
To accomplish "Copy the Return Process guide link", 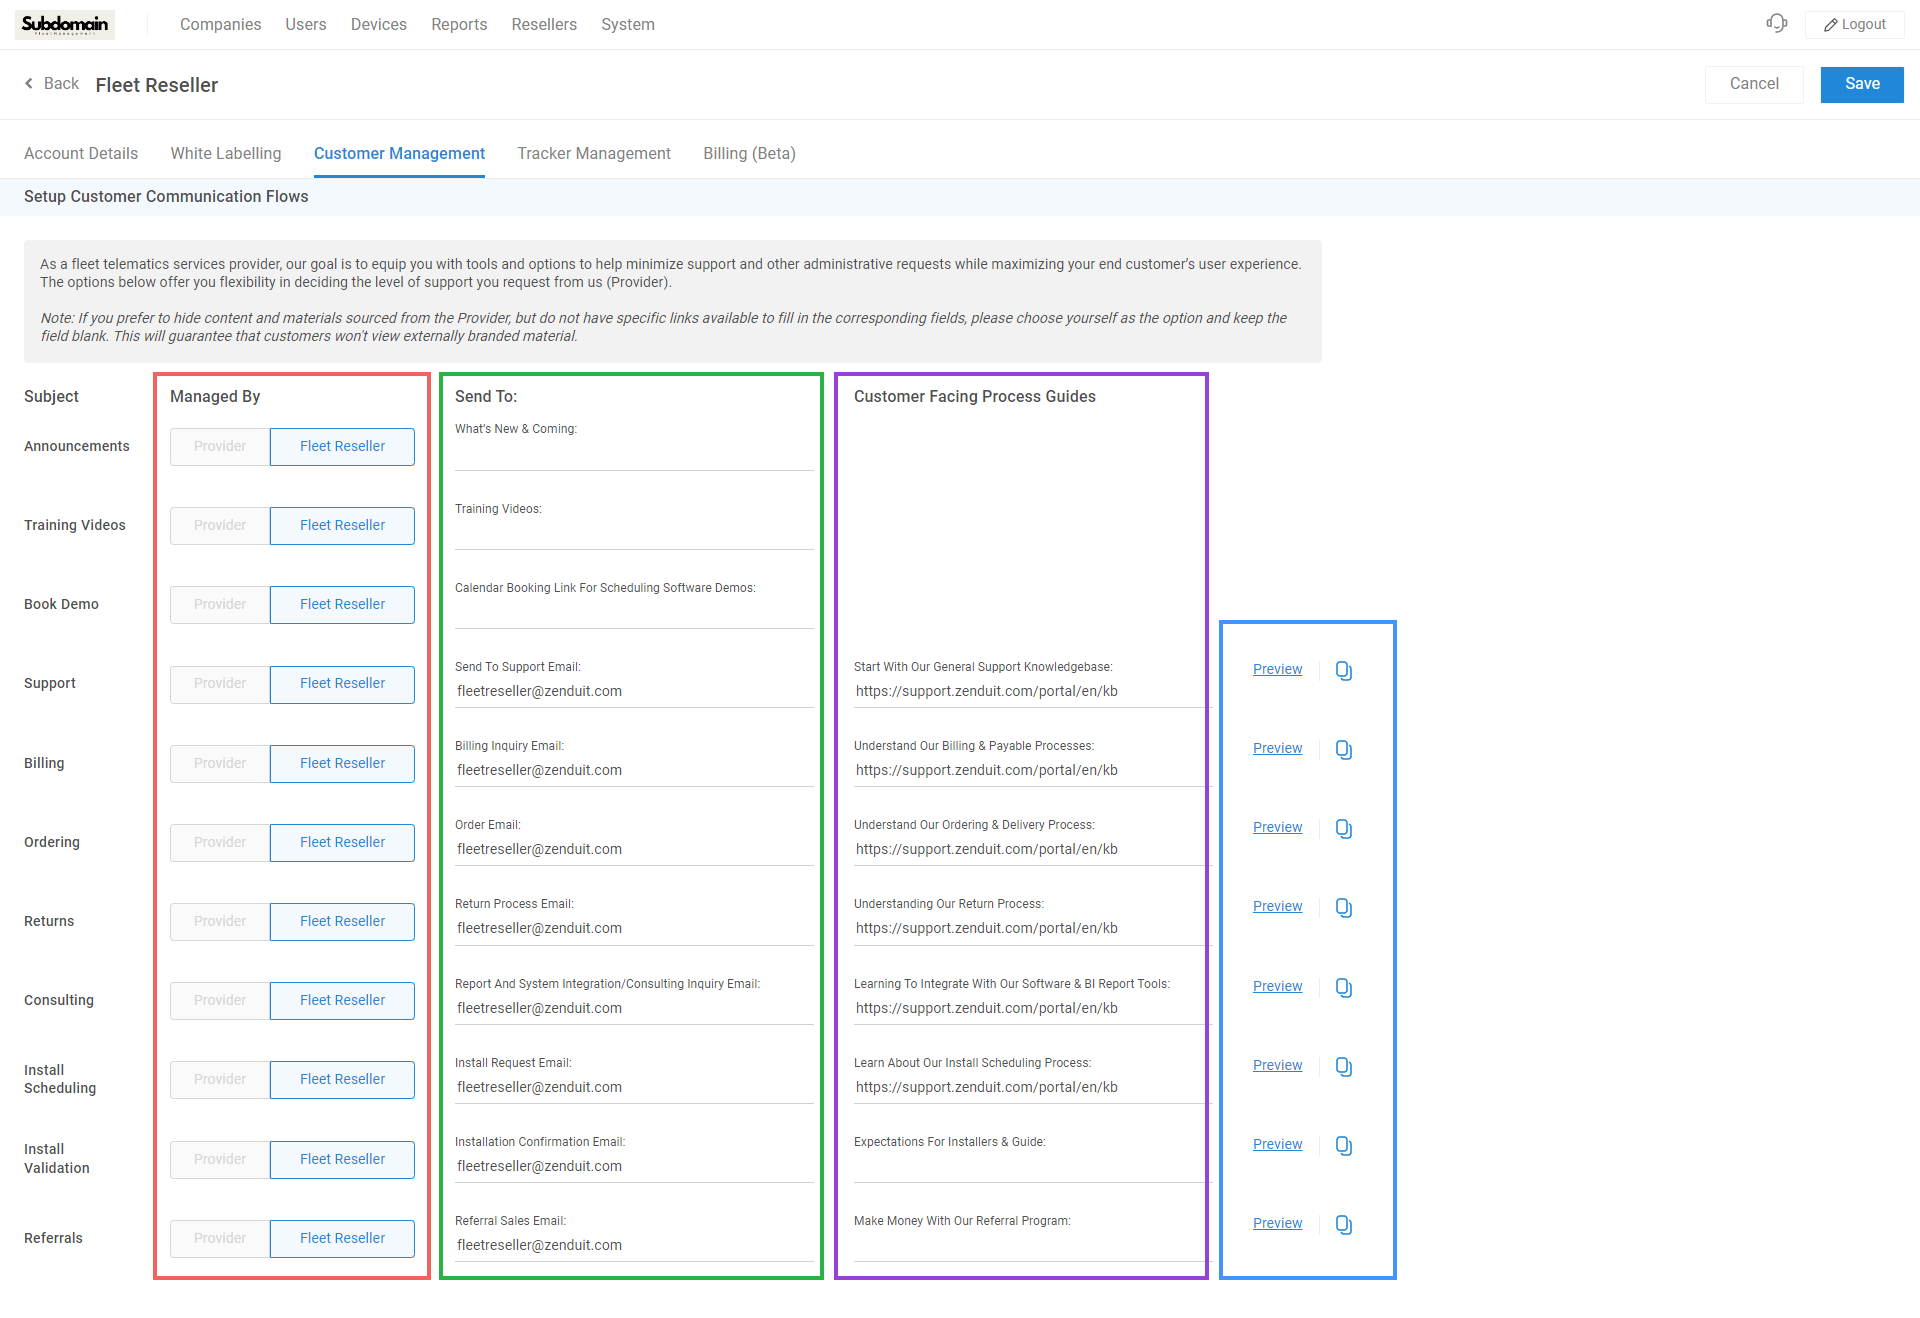I will 1343,907.
